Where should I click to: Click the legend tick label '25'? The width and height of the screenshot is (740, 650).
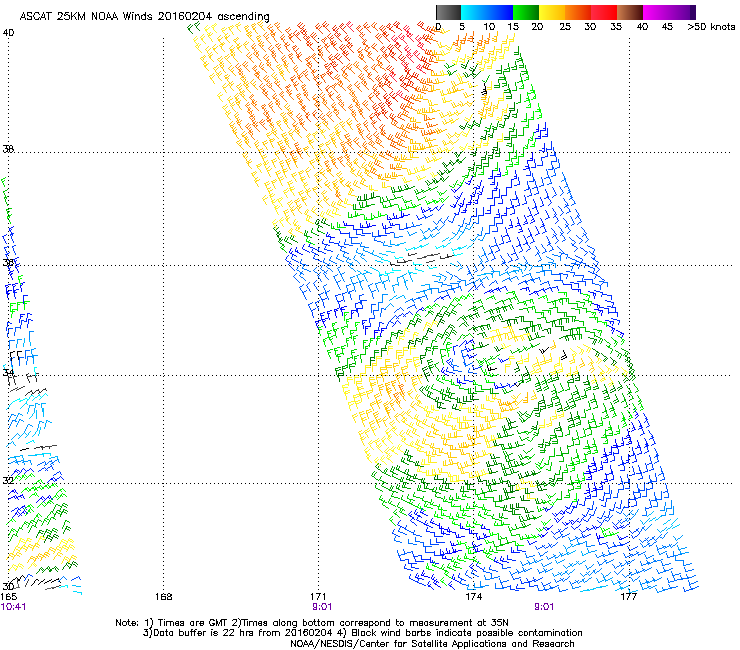(565, 27)
